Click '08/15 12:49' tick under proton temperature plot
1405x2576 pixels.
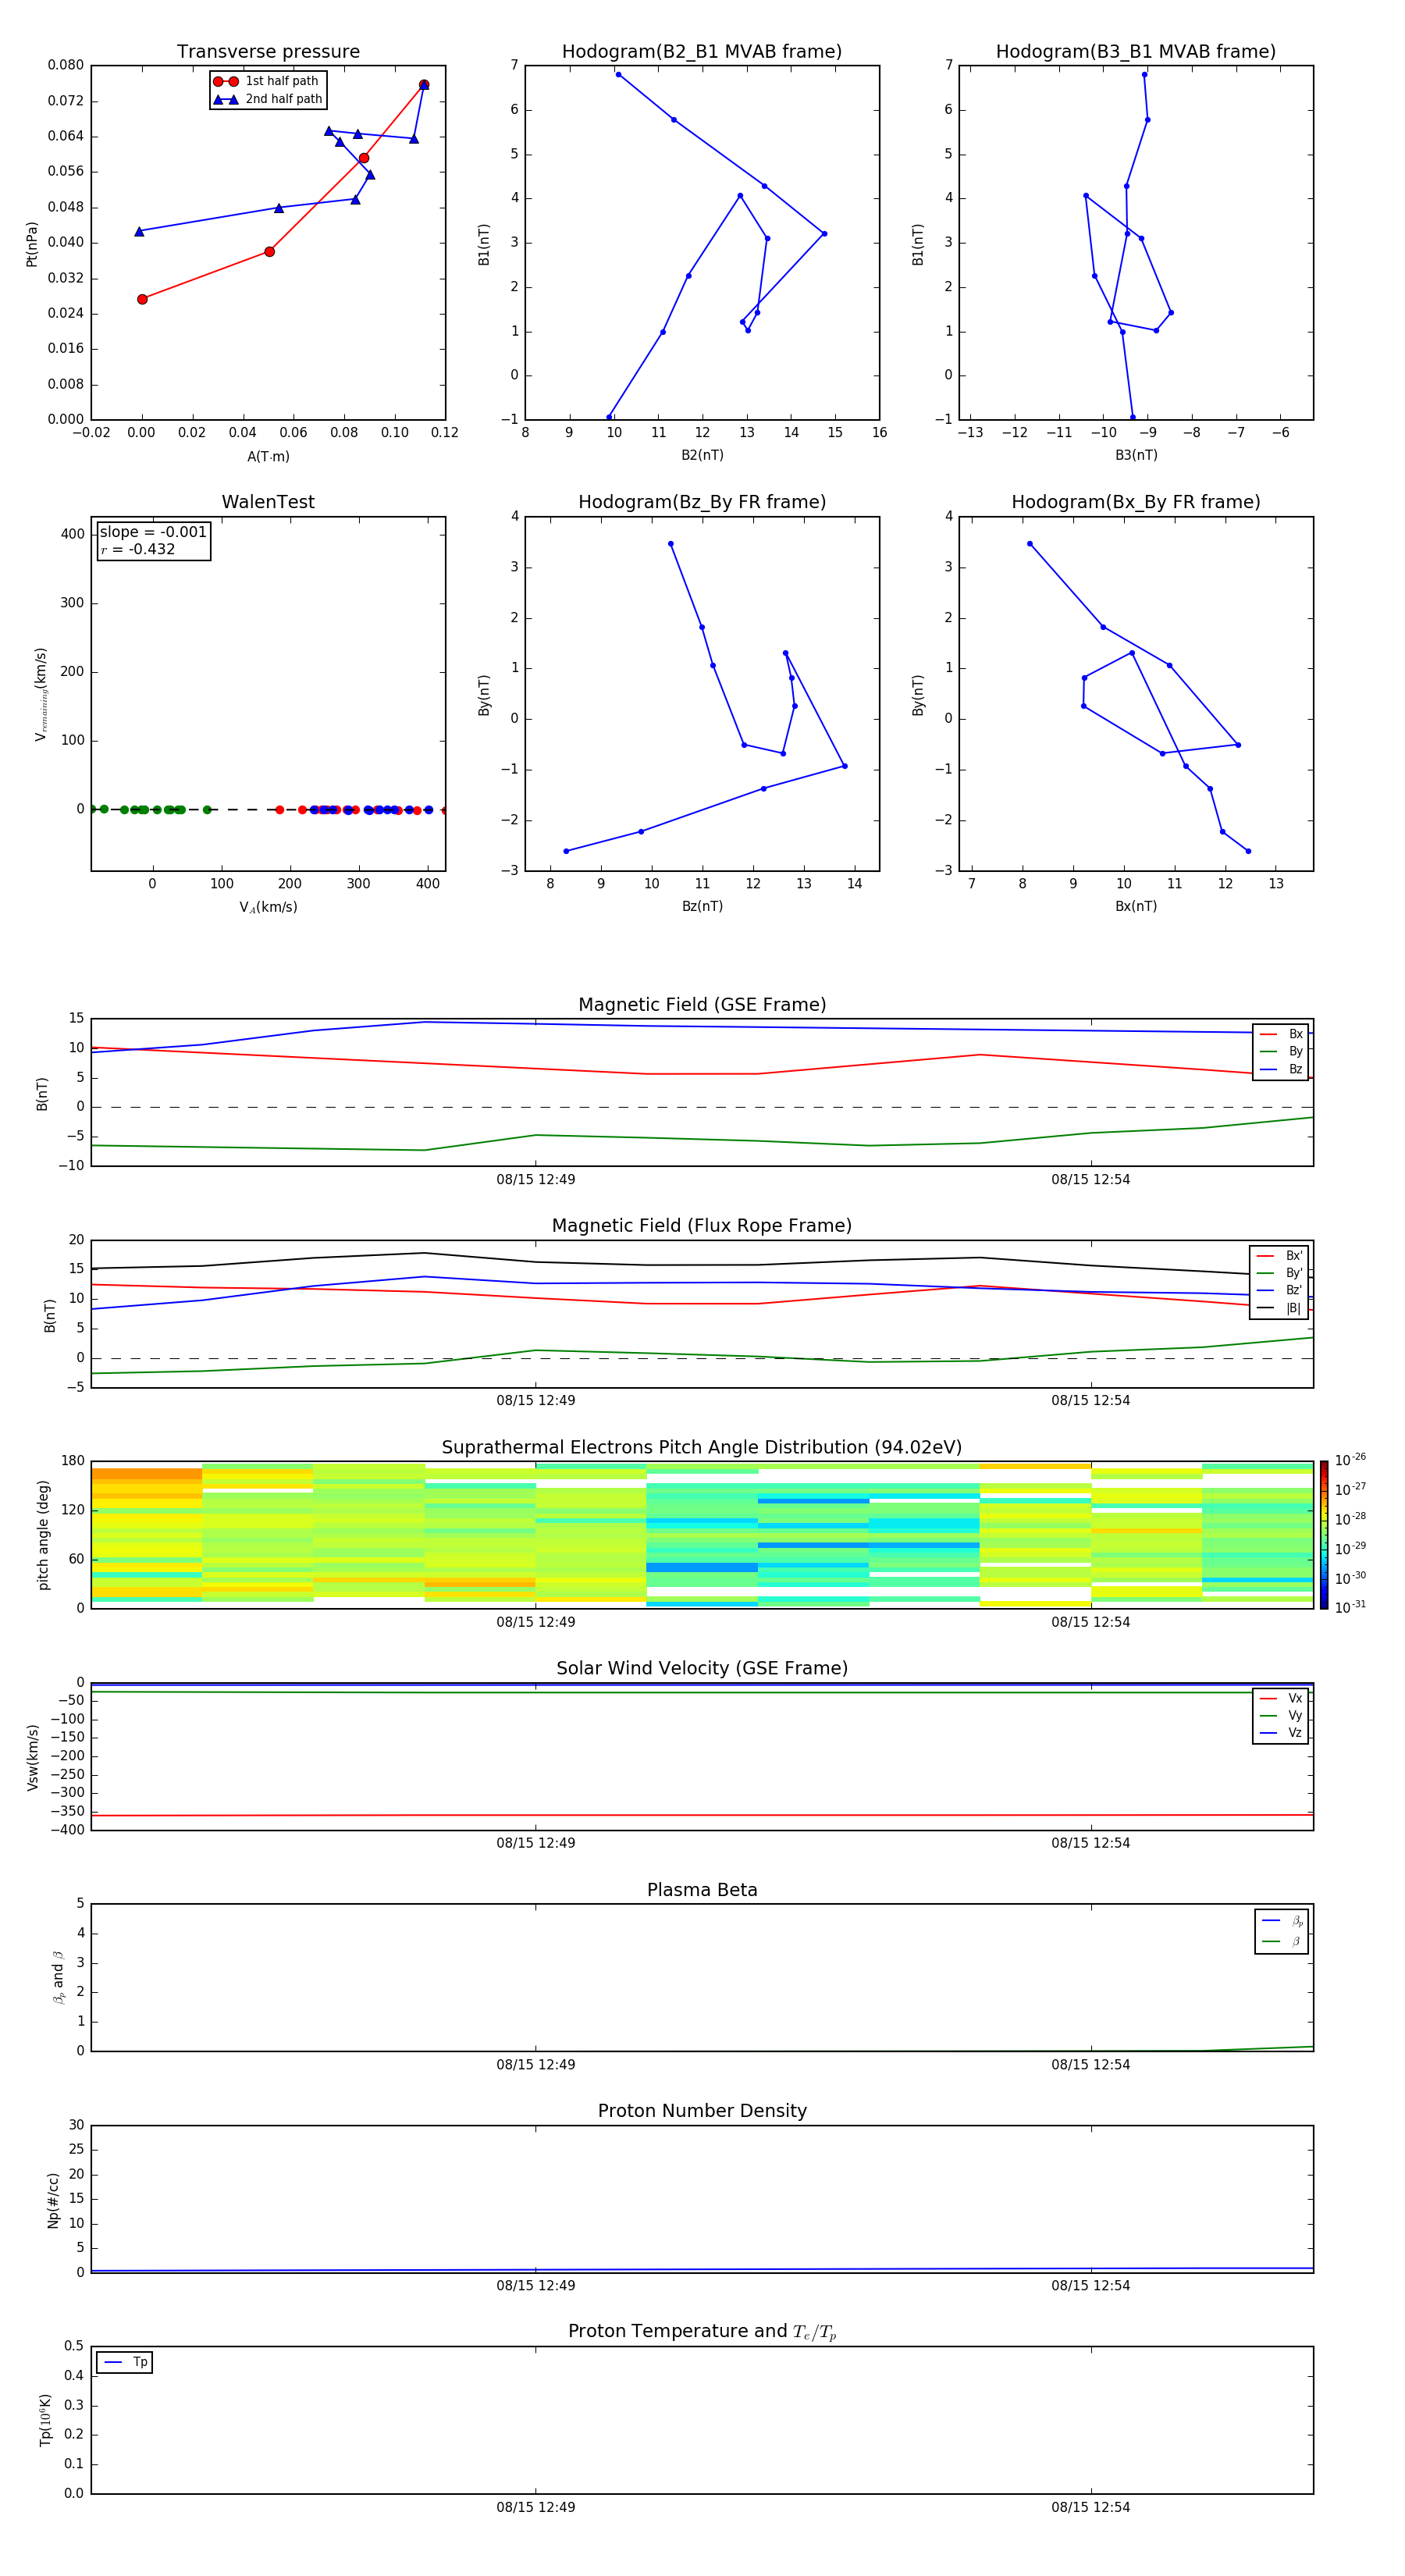pos(536,2507)
